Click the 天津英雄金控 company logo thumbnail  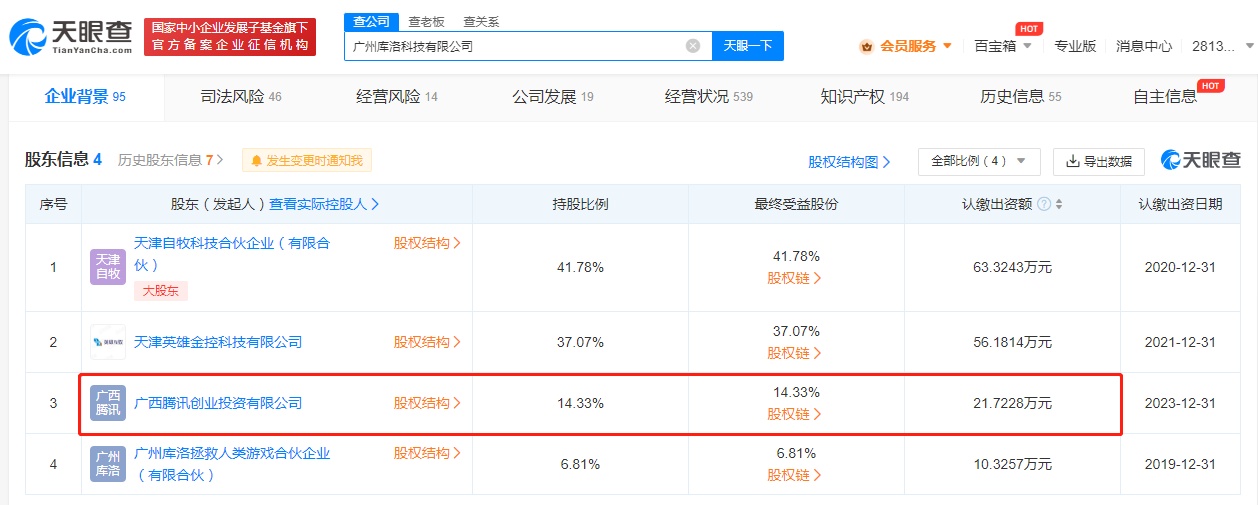tap(108, 342)
